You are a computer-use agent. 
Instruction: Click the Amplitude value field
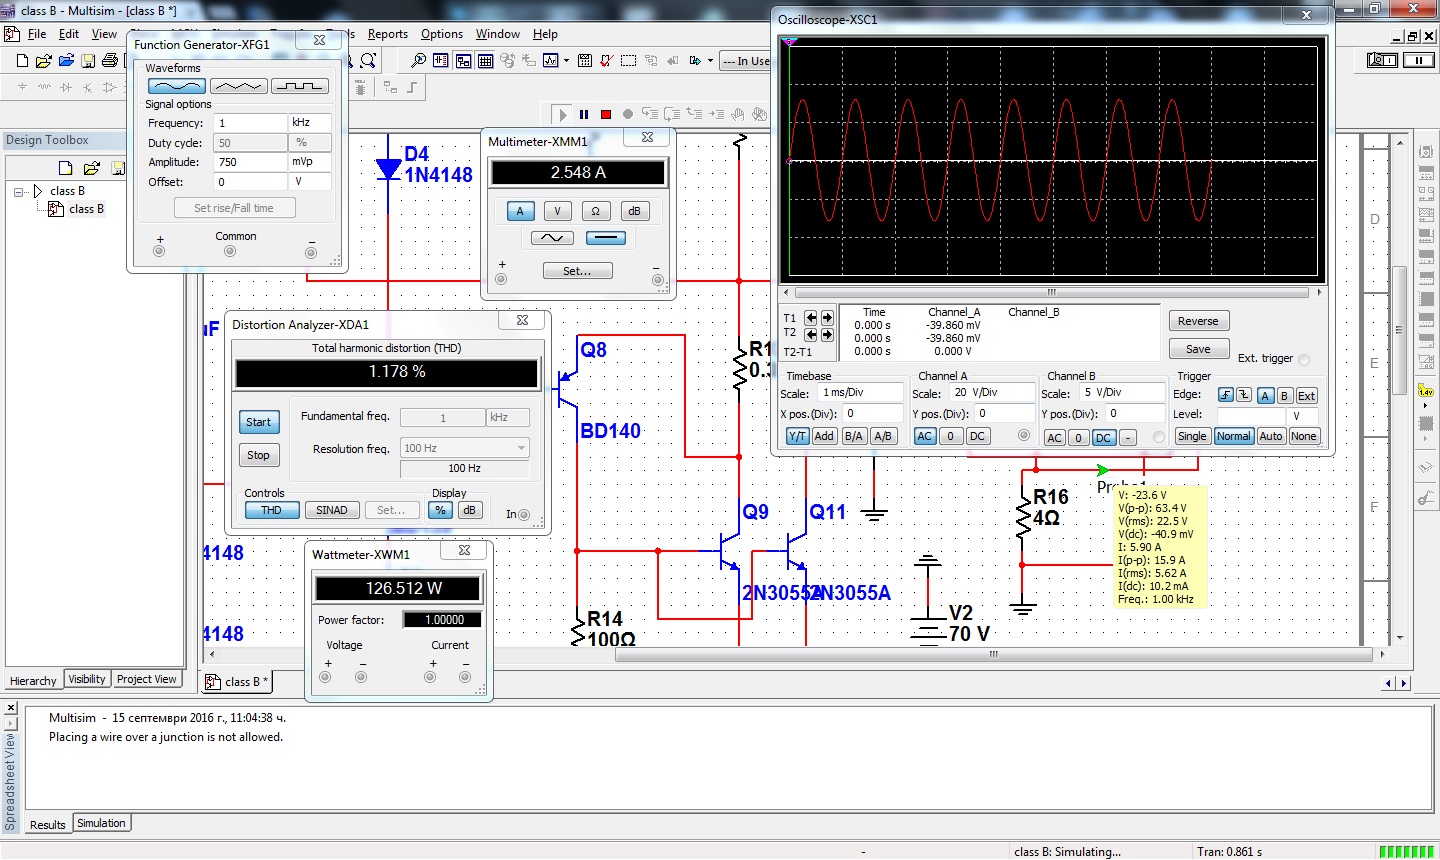click(251, 162)
